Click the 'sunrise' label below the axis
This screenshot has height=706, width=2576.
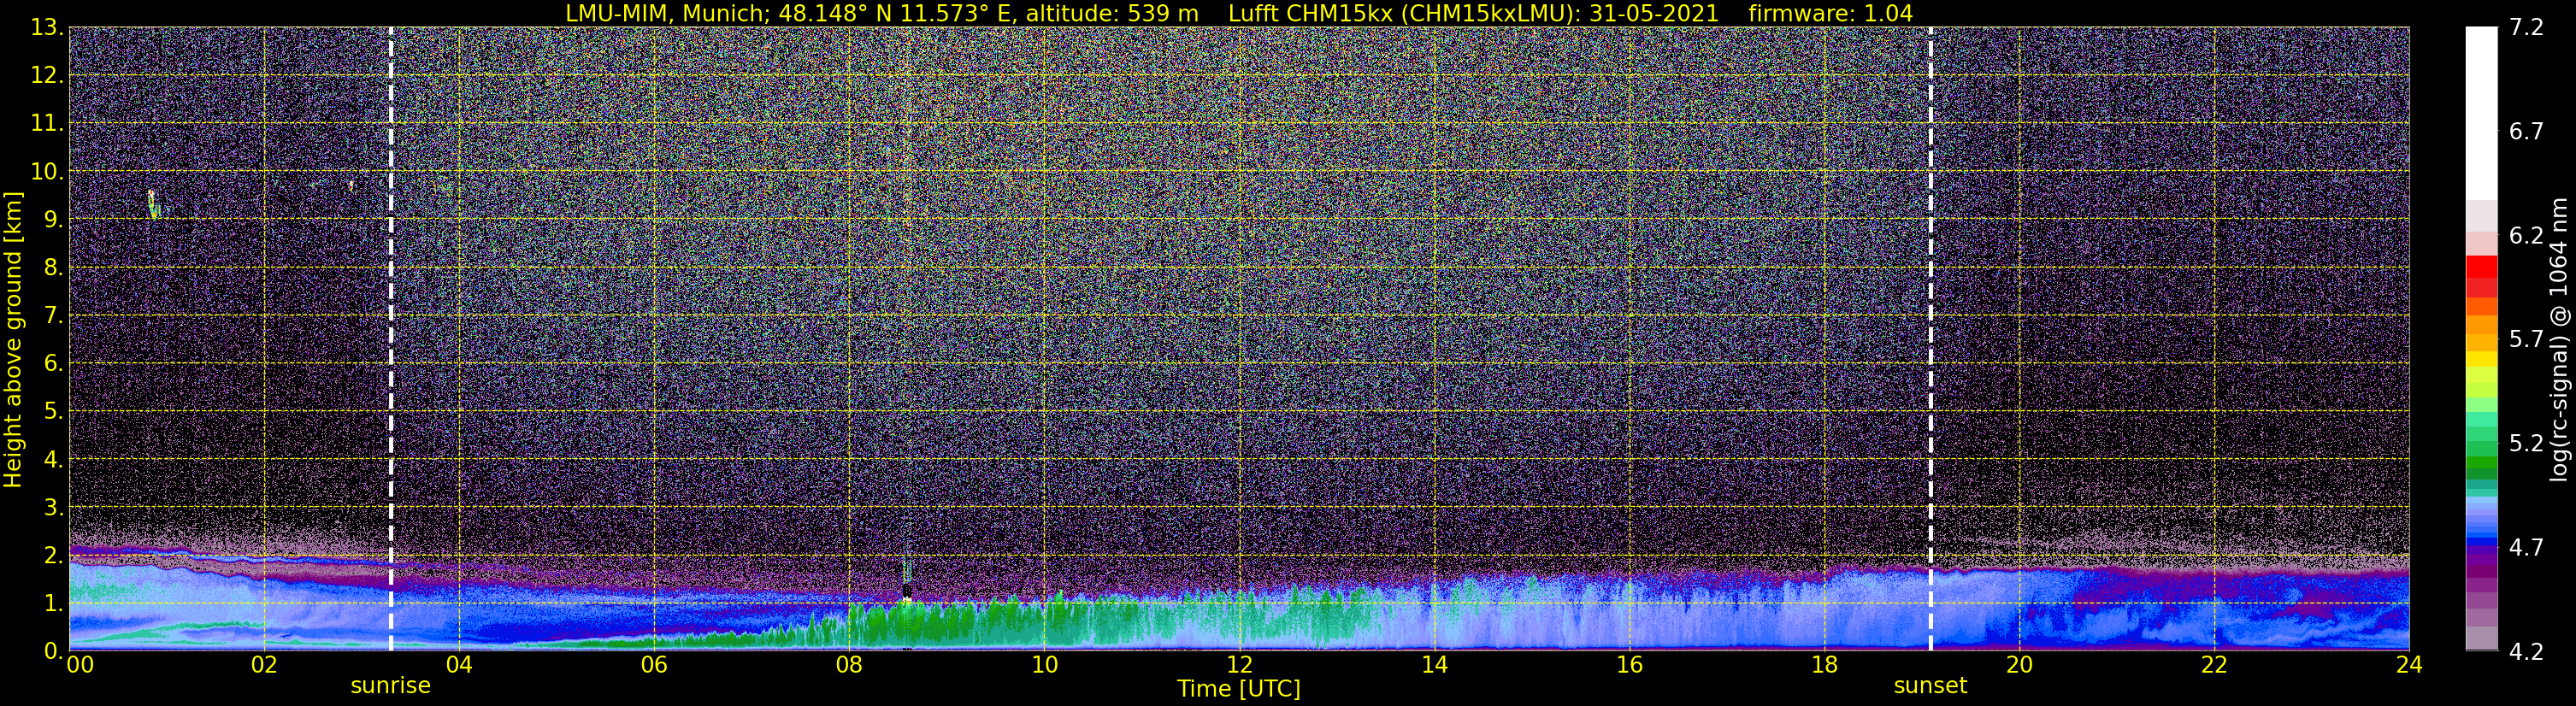pos(390,686)
